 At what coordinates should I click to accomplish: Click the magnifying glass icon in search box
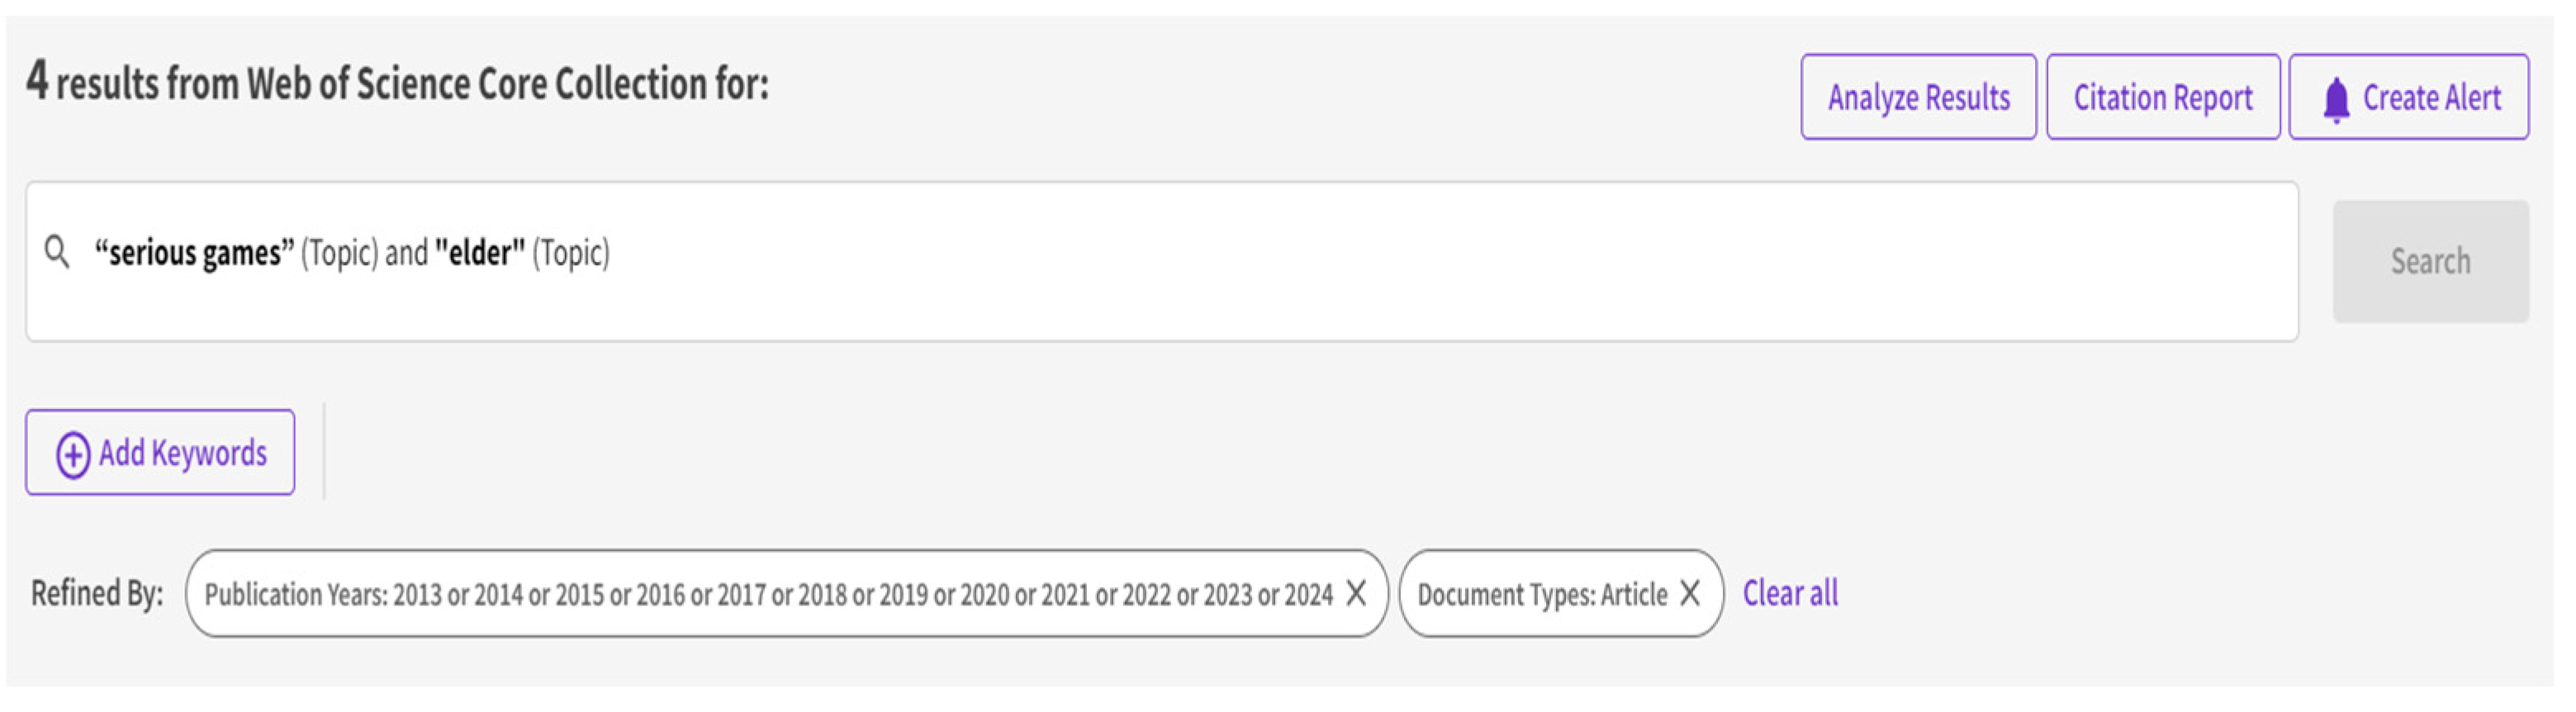(x=57, y=252)
